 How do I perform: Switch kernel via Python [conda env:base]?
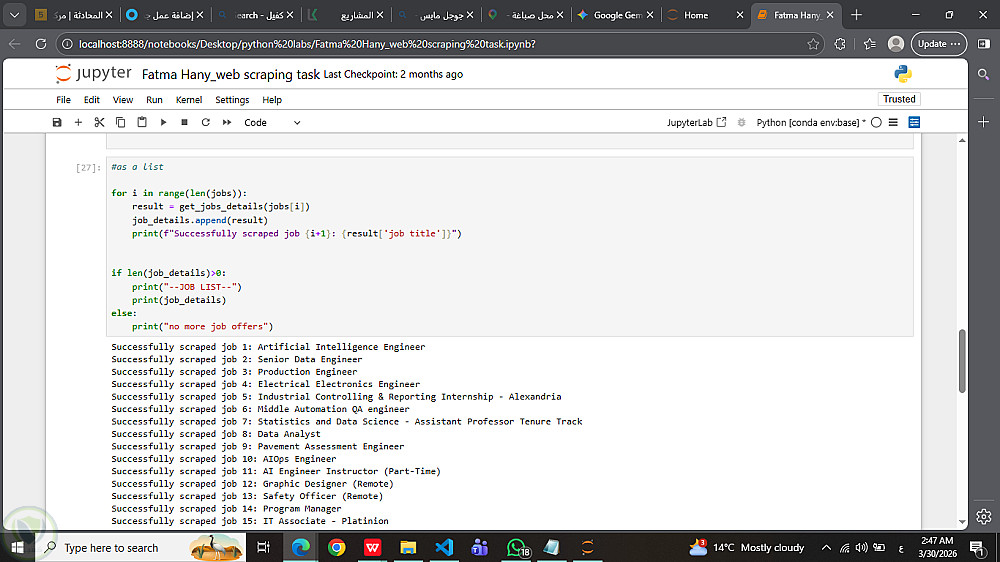811,122
